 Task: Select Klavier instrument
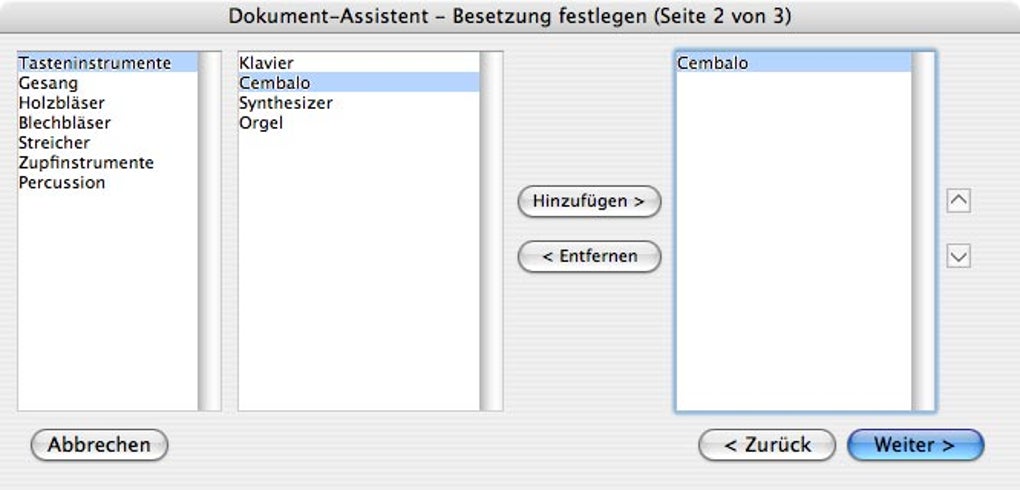coord(266,63)
